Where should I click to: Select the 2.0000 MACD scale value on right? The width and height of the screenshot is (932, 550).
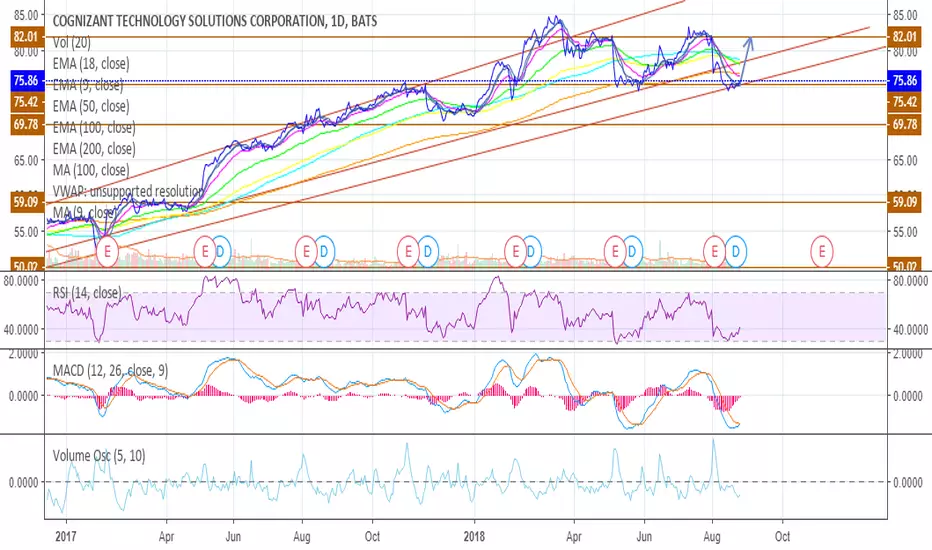[906, 354]
